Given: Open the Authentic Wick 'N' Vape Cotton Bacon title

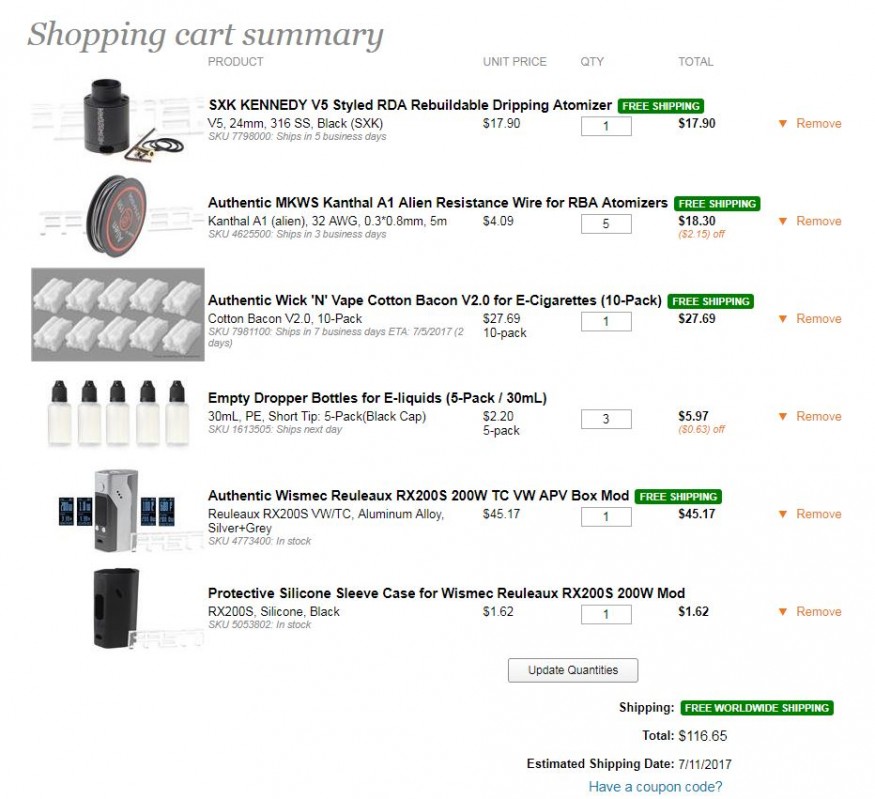Looking at the screenshot, I should click(435, 300).
